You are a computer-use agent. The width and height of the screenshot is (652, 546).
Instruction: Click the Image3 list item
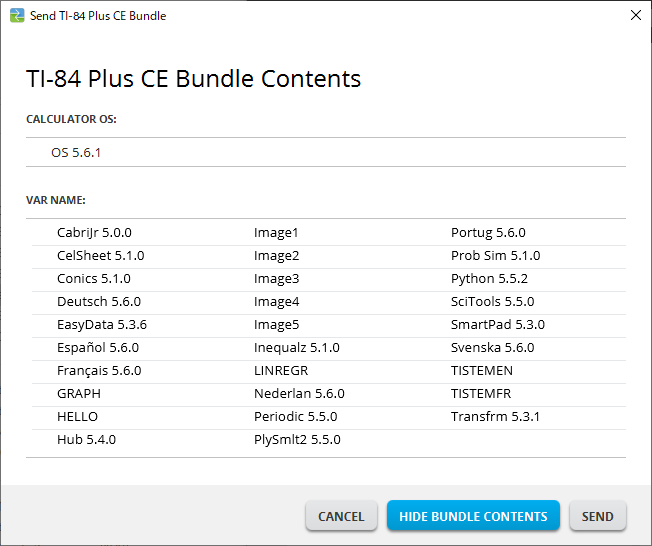(277, 279)
